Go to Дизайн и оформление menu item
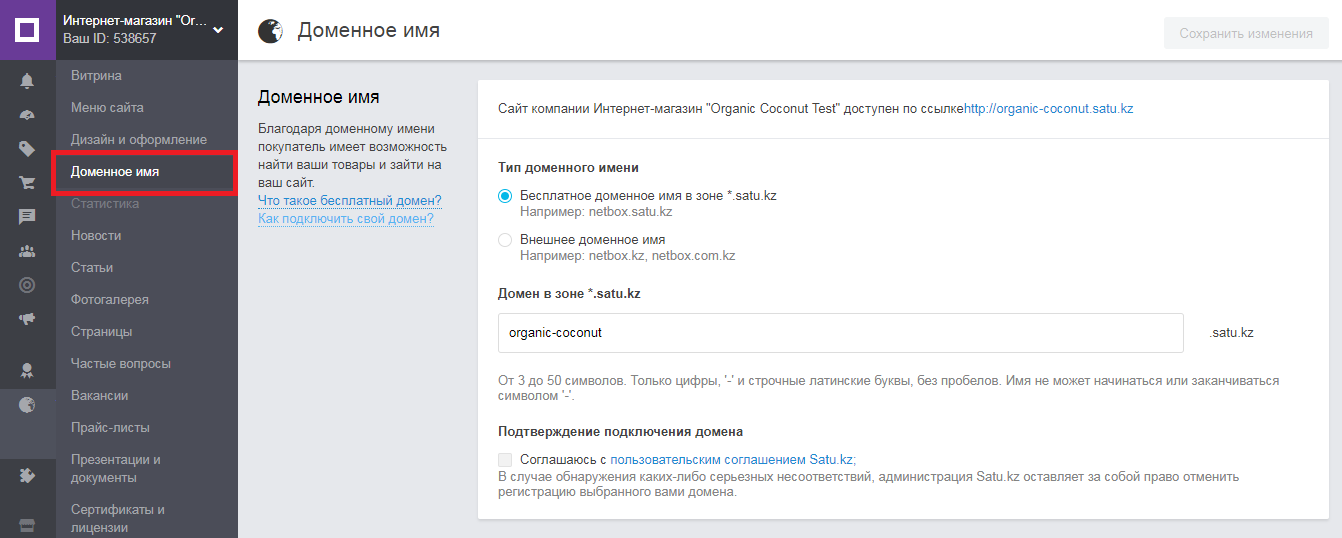 click(x=139, y=140)
